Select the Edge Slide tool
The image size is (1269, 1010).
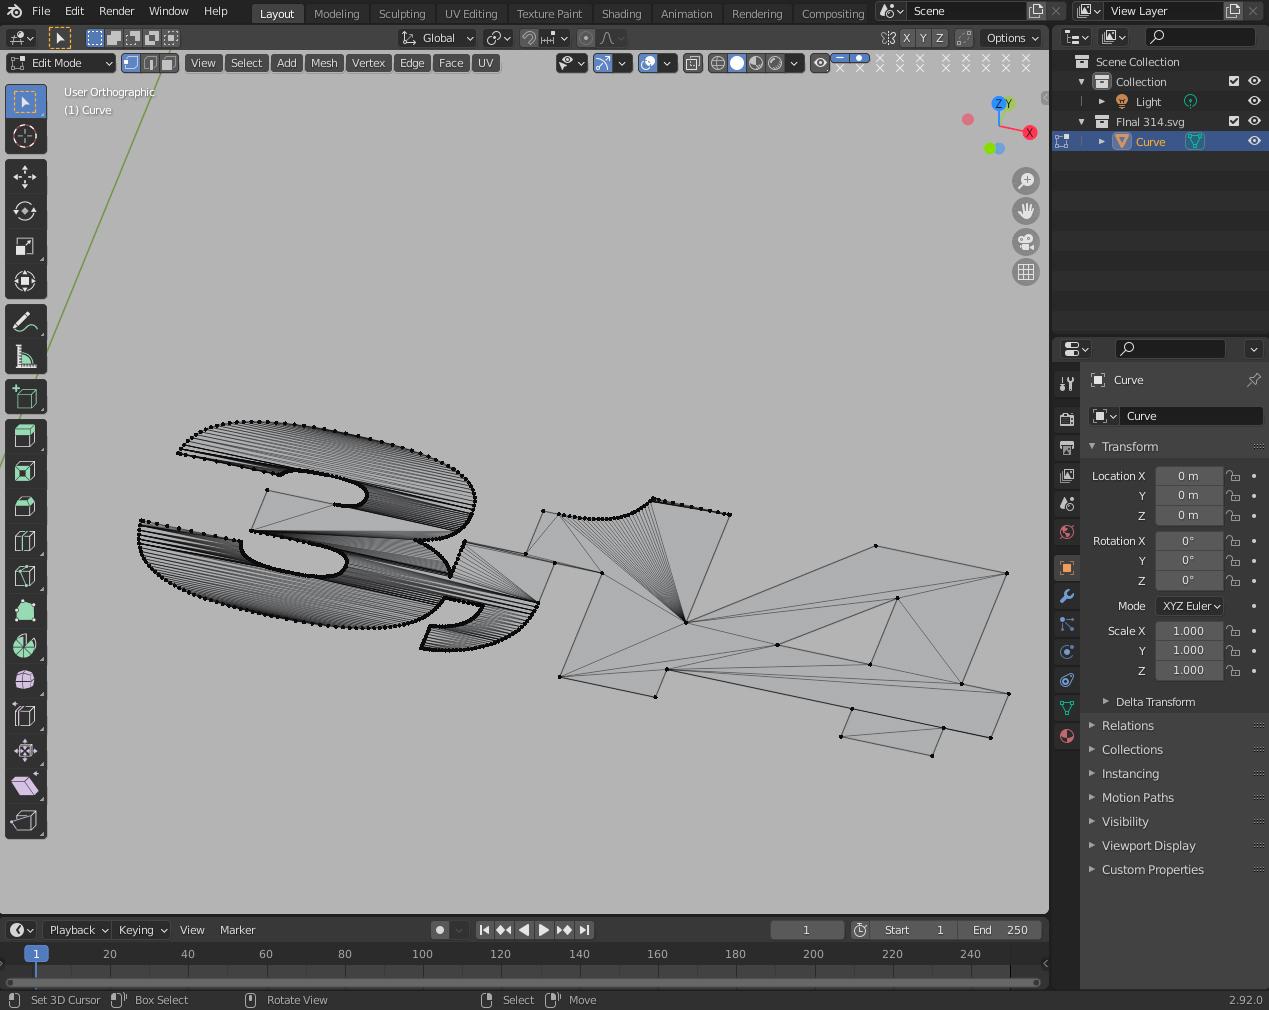(25, 715)
